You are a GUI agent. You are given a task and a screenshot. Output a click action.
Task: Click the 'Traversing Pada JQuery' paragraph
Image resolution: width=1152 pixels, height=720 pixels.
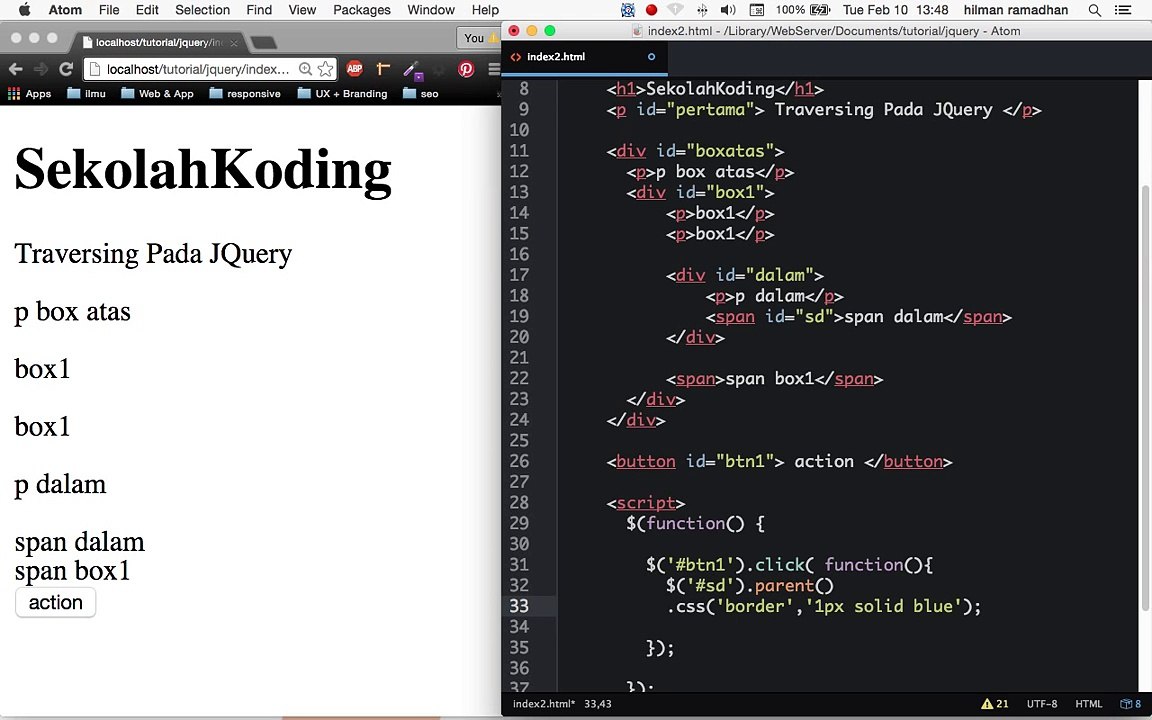[x=153, y=253]
